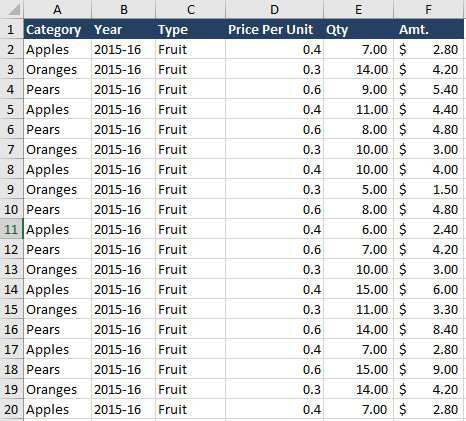Click cell A11 containing Apples
Image resolution: width=466 pixels, height=421 pixels.
57,229
